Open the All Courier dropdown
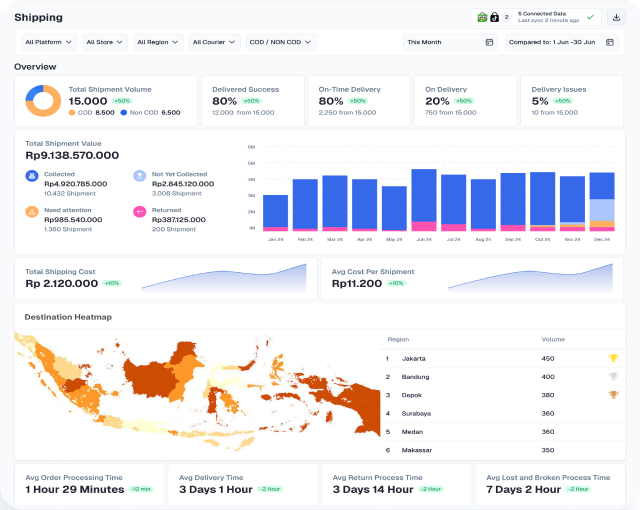Image resolution: width=640 pixels, height=510 pixels. (x=215, y=42)
